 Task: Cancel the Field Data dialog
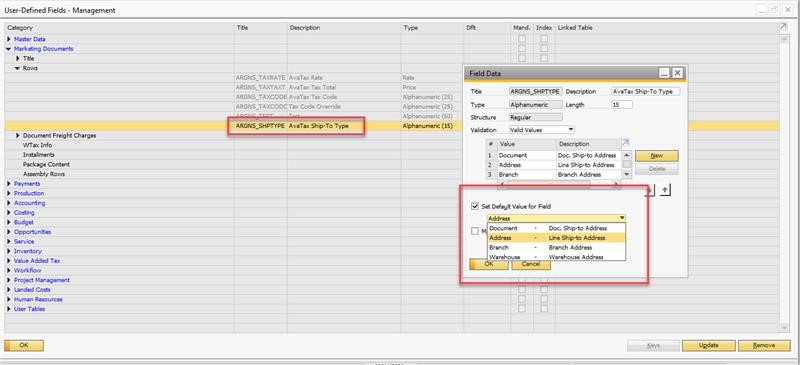pos(531,264)
